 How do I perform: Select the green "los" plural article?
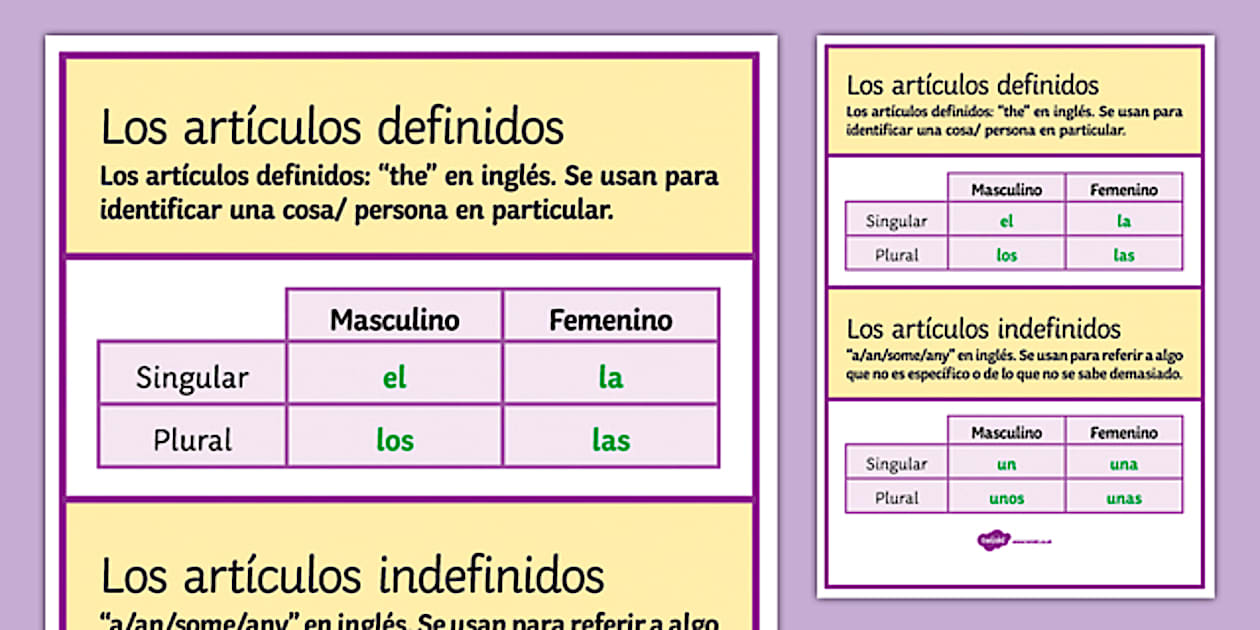tap(394, 438)
